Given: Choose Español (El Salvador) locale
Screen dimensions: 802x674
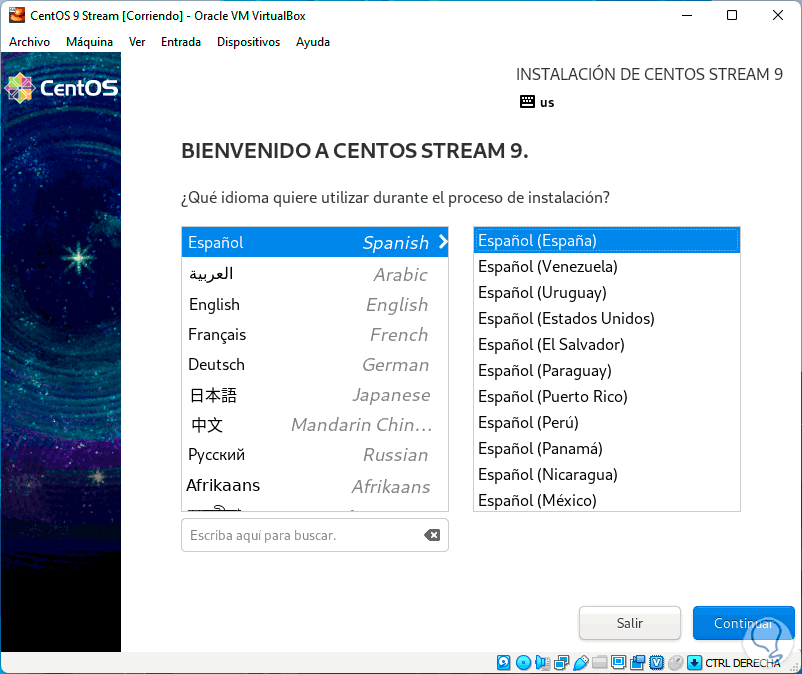Looking at the screenshot, I should [607, 345].
